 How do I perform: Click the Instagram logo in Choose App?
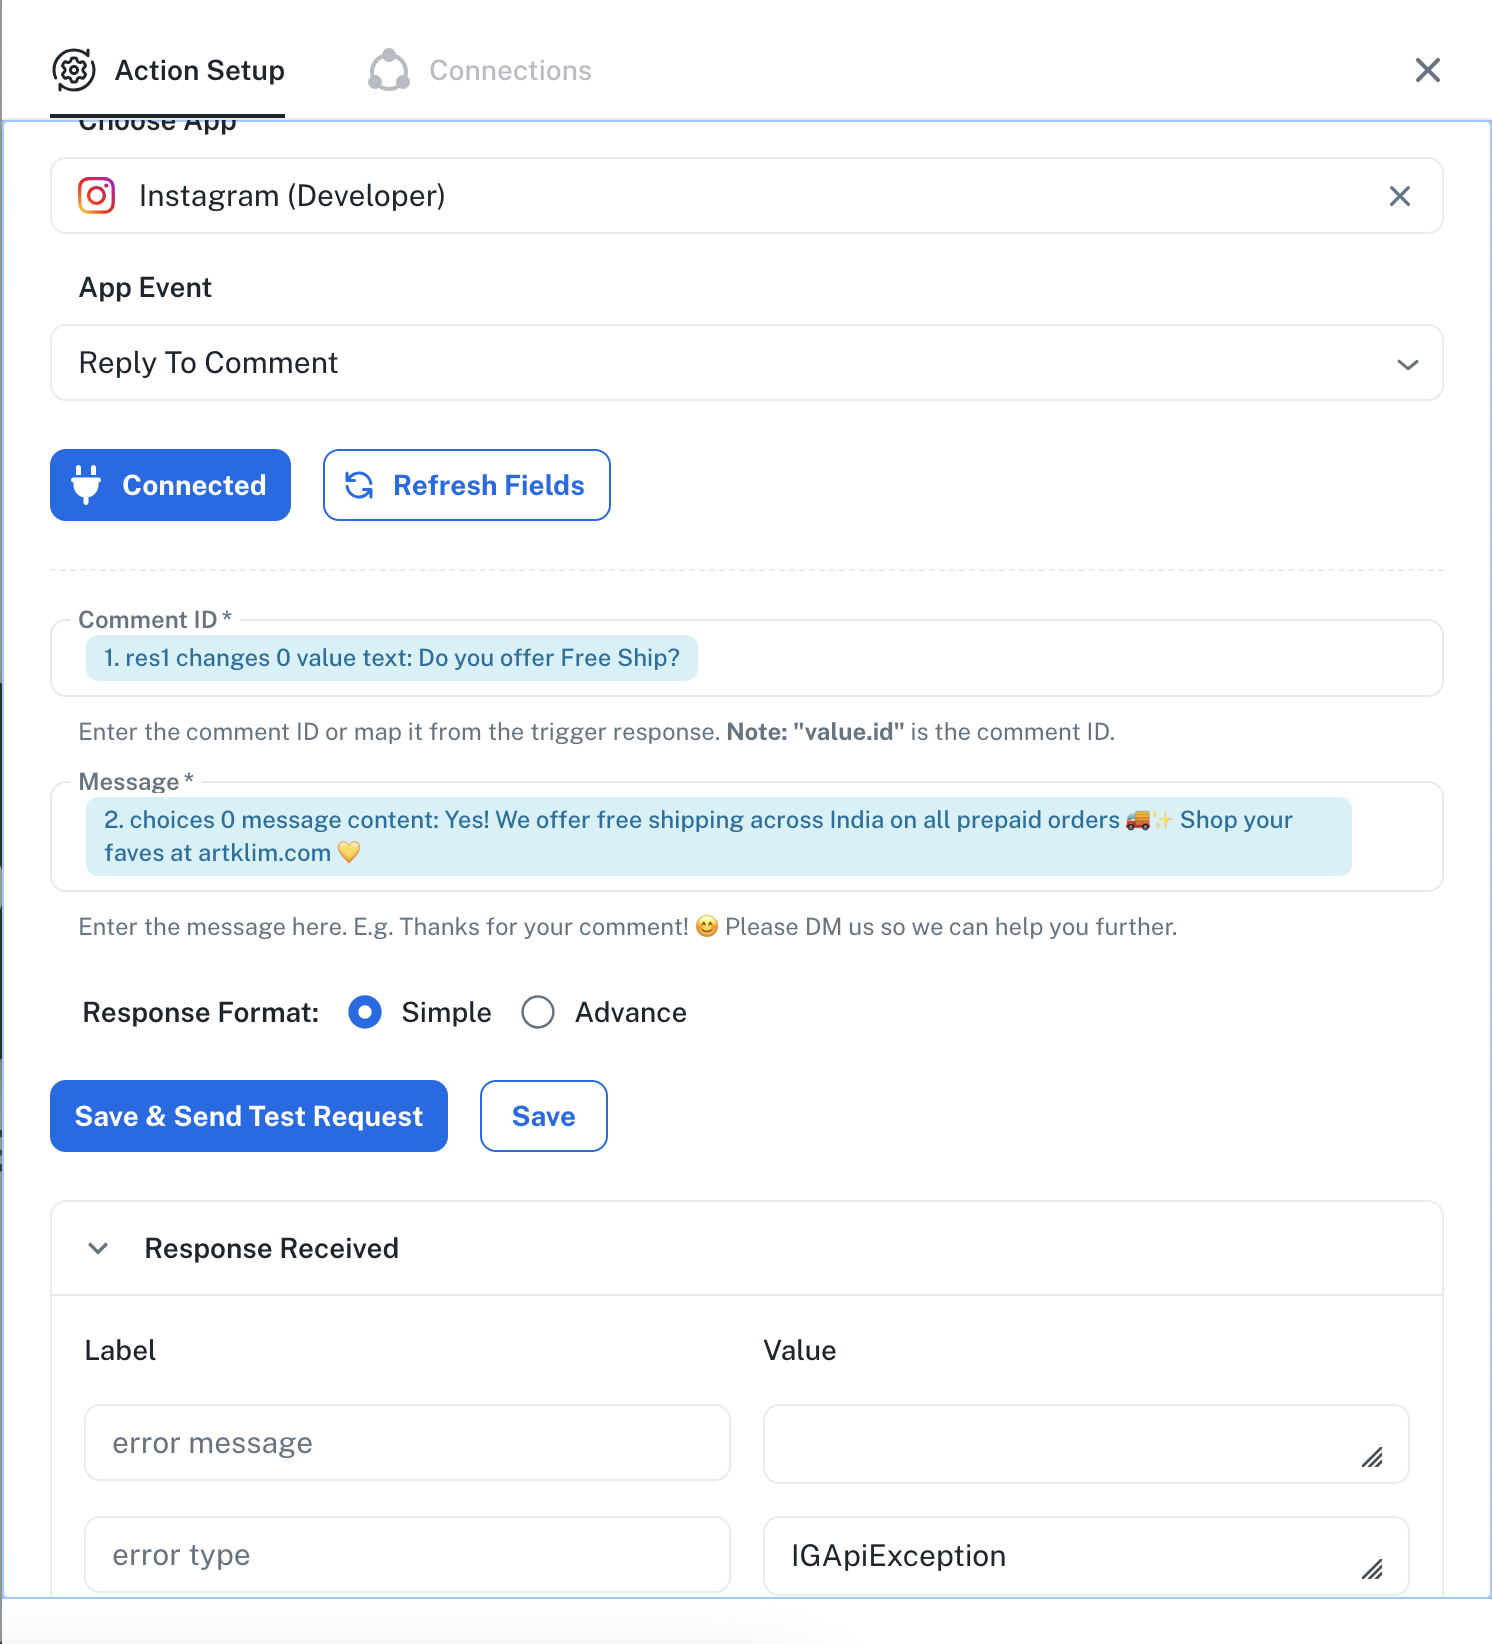point(97,195)
